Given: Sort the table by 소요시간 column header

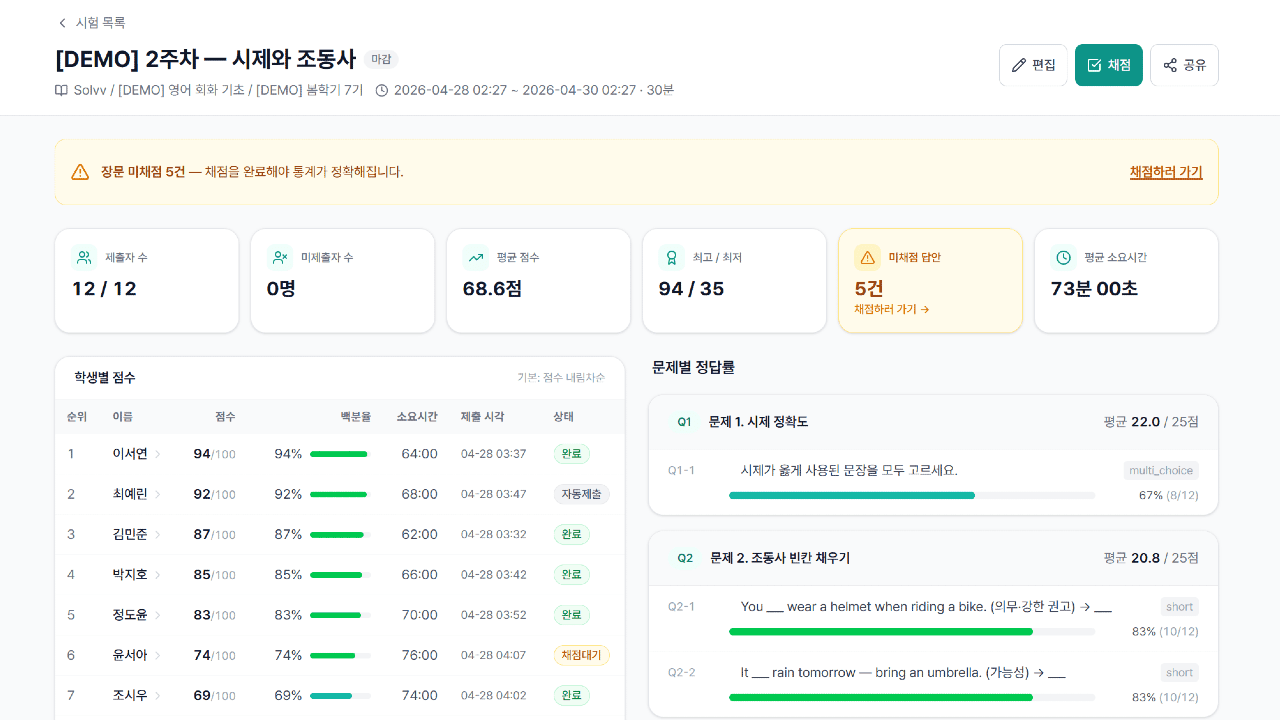Looking at the screenshot, I should (x=417, y=416).
